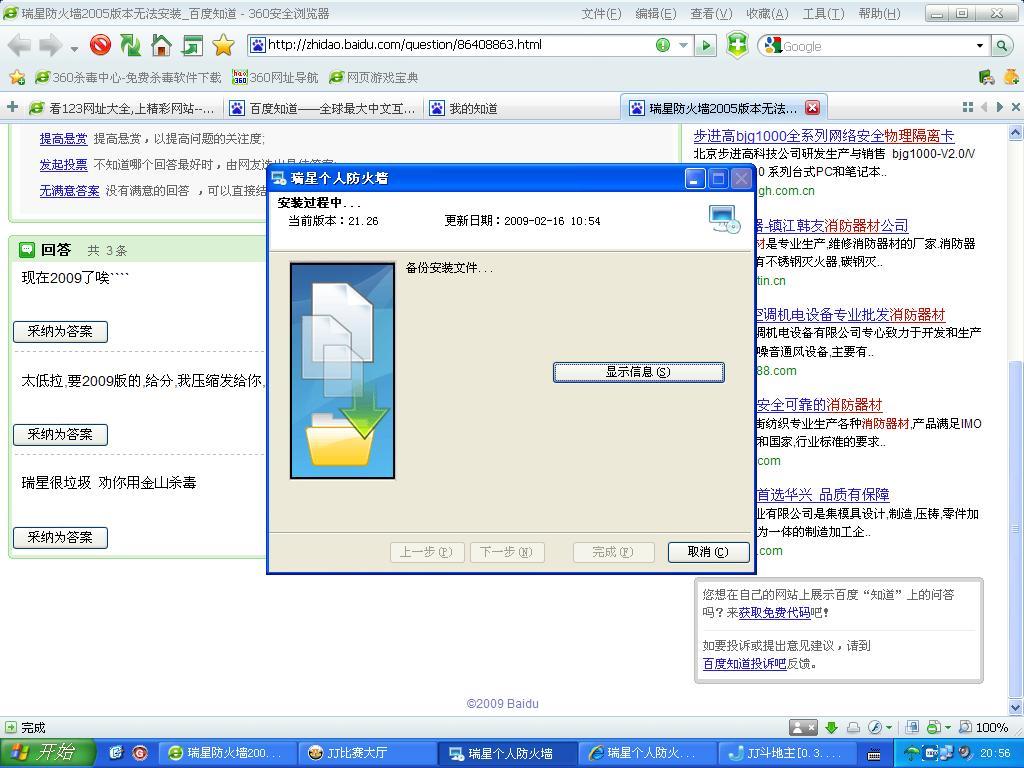Open the 查看(V) menu

pyautogui.click(x=711, y=14)
